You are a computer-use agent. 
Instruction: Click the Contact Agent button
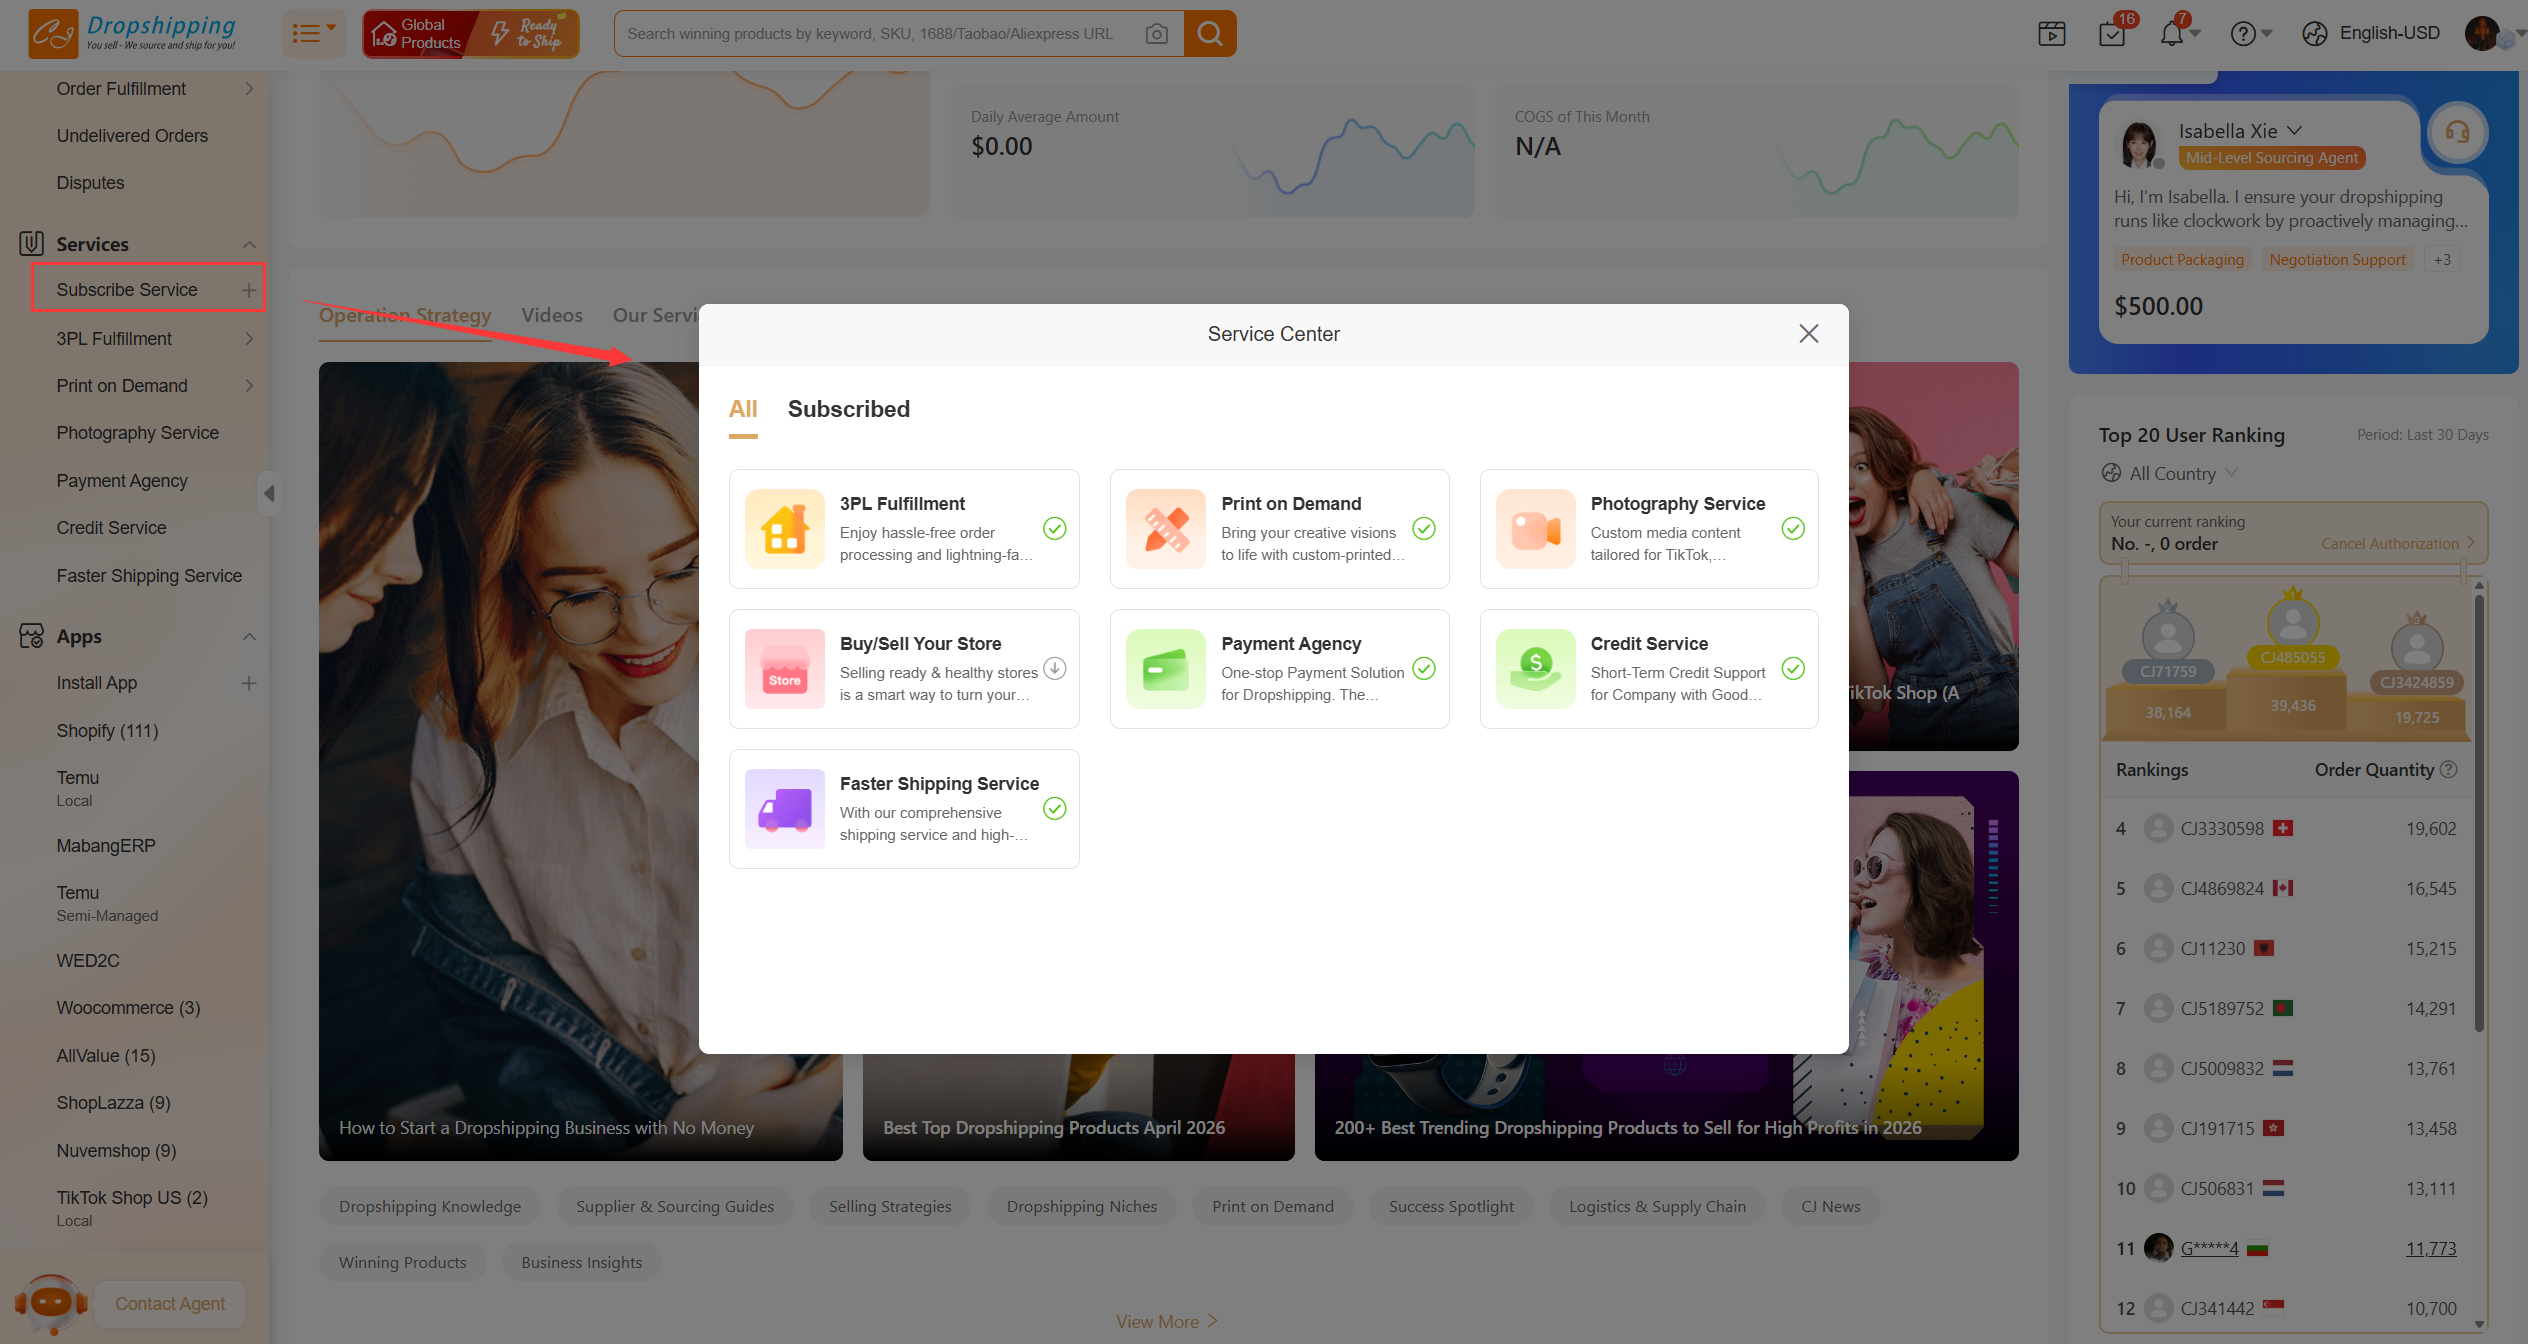(x=169, y=1304)
